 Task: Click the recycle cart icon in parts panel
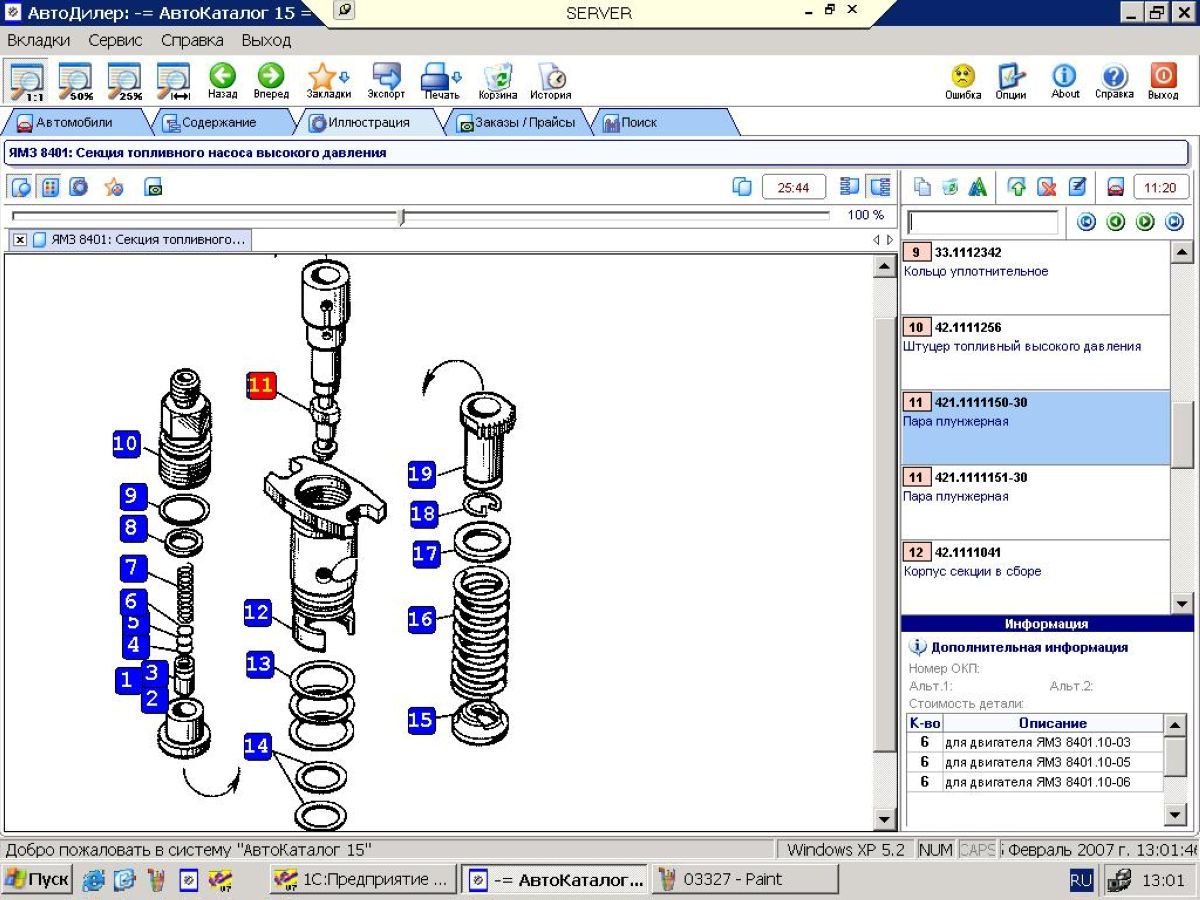[950, 187]
